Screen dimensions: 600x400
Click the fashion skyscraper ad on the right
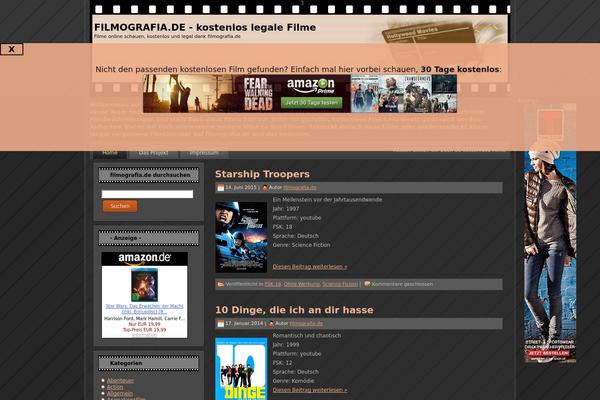click(x=550, y=233)
